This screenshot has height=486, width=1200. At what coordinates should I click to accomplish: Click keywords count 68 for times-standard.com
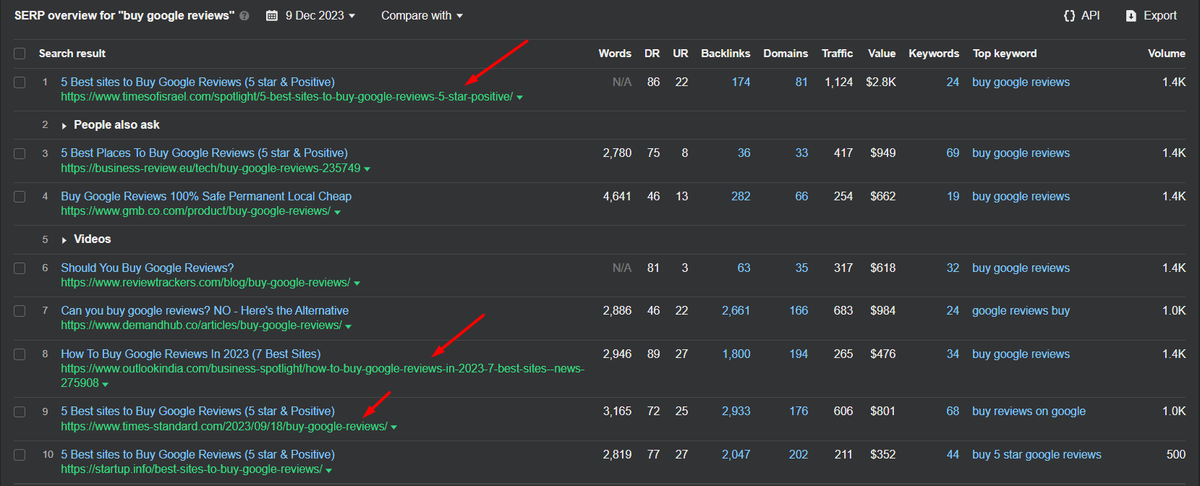(x=952, y=411)
